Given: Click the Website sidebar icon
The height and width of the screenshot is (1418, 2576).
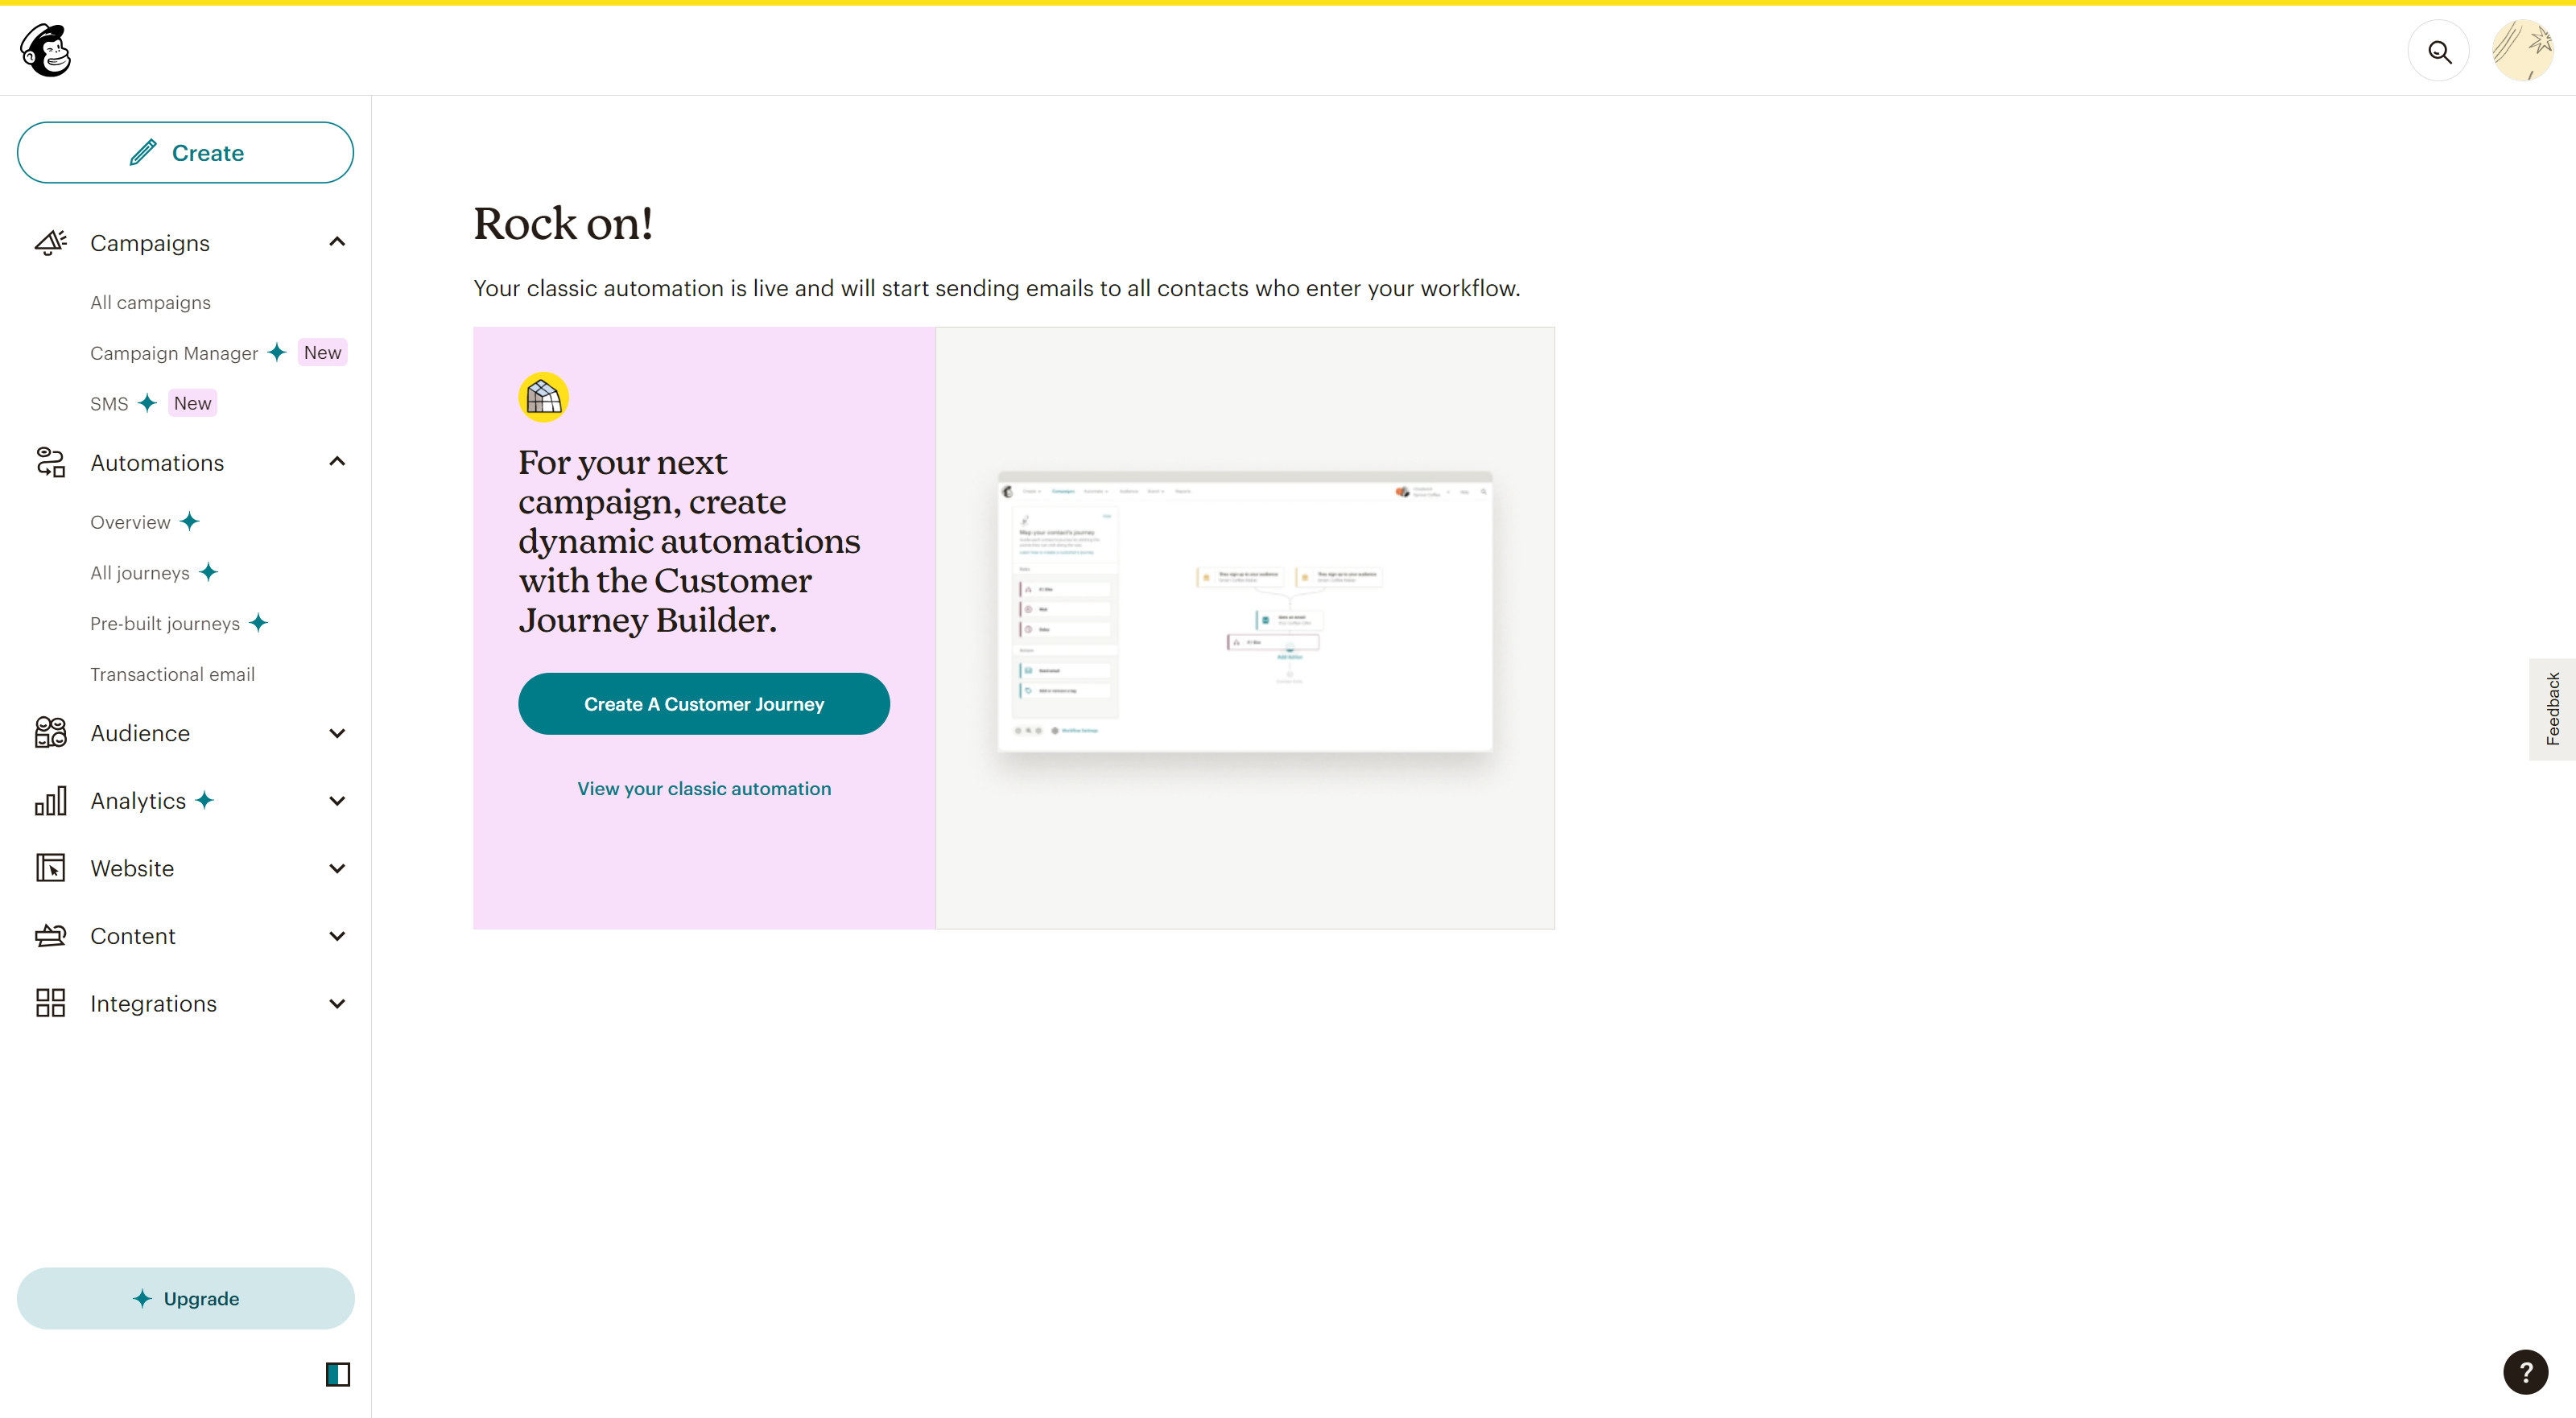Looking at the screenshot, I should 50,868.
